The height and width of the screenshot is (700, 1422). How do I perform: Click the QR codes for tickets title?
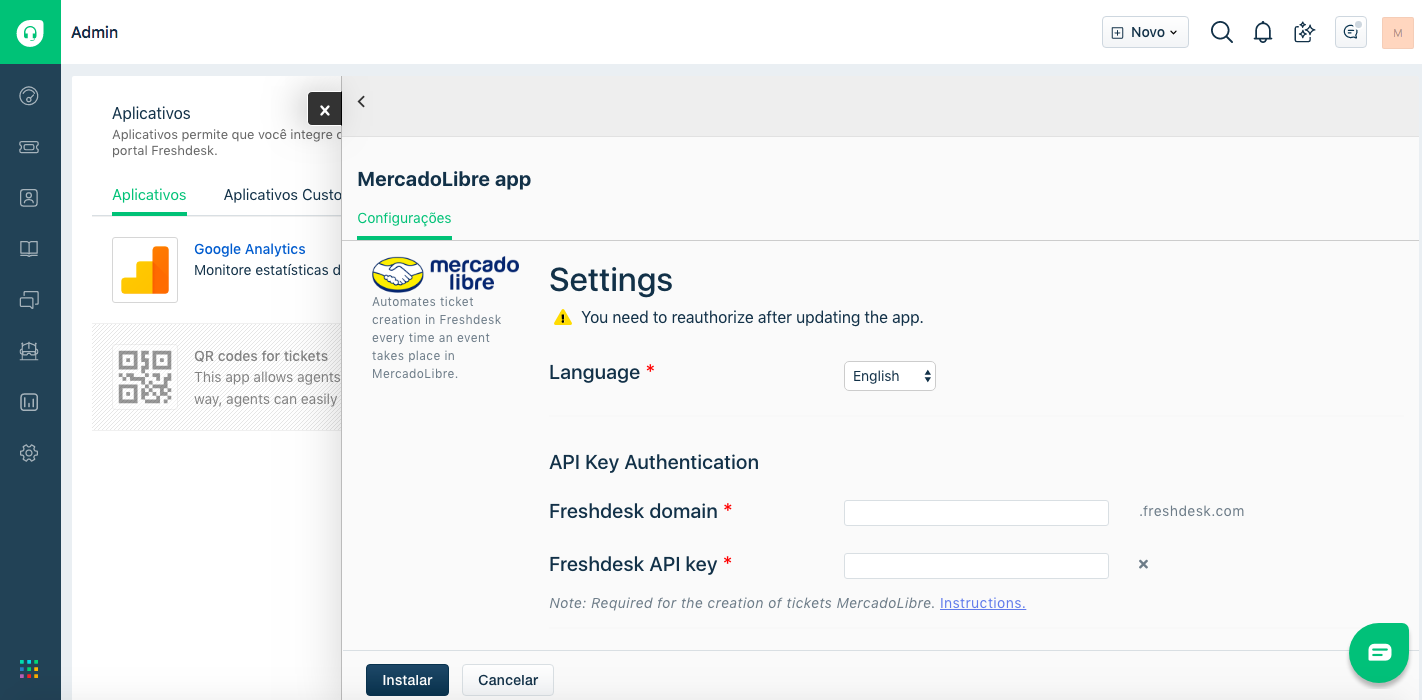pos(261,356)
